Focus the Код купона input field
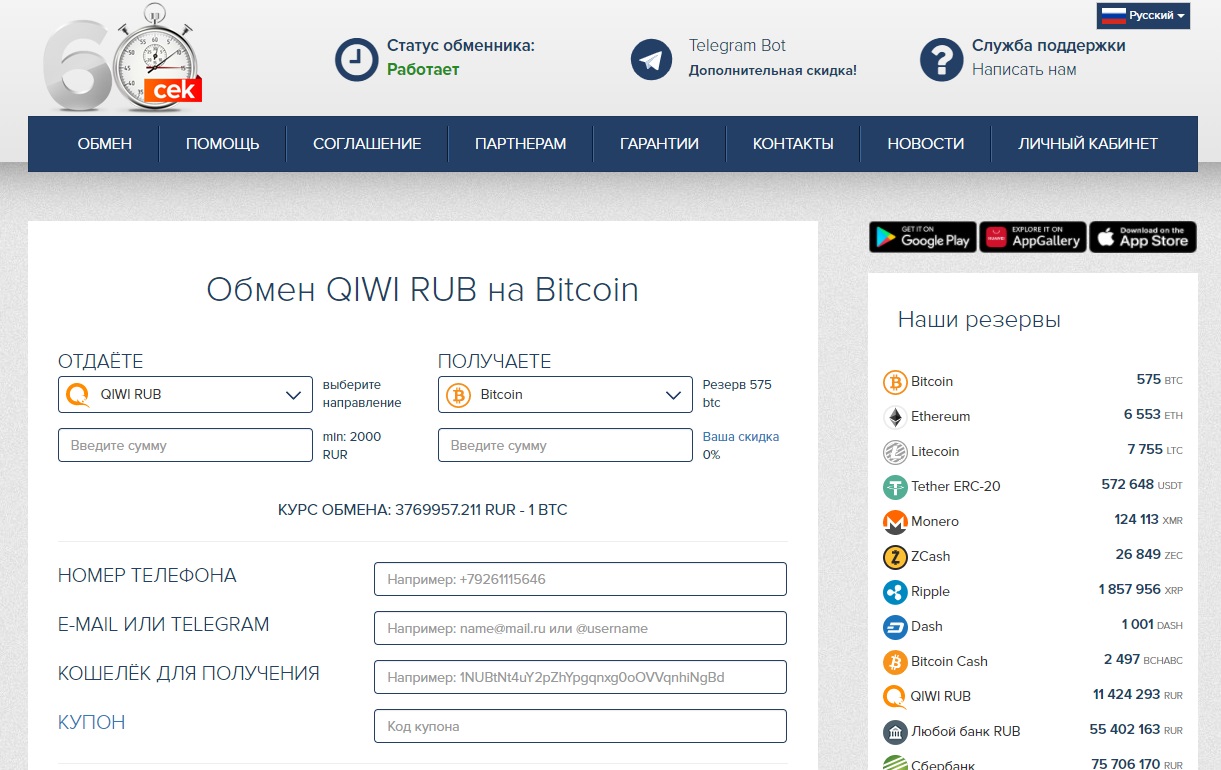Image resolution: width=1221 pixels, height=770 pixels. coord(580,726)
